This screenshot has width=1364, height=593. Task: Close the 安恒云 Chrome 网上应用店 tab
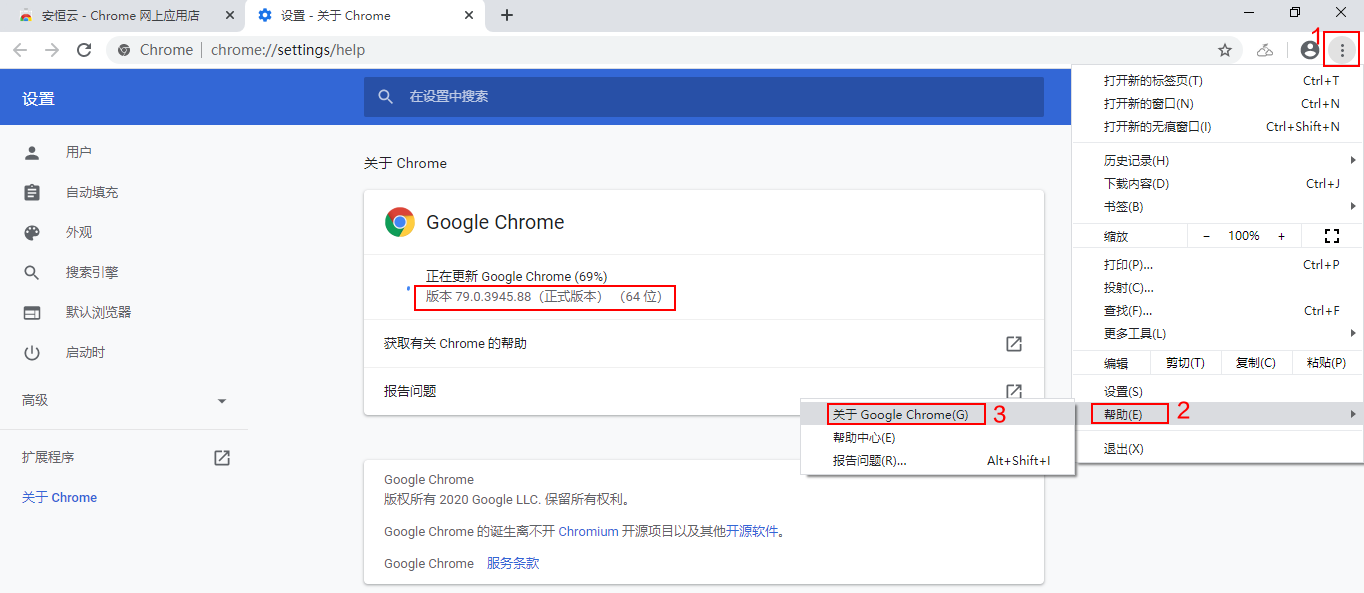tap(229, 15)
